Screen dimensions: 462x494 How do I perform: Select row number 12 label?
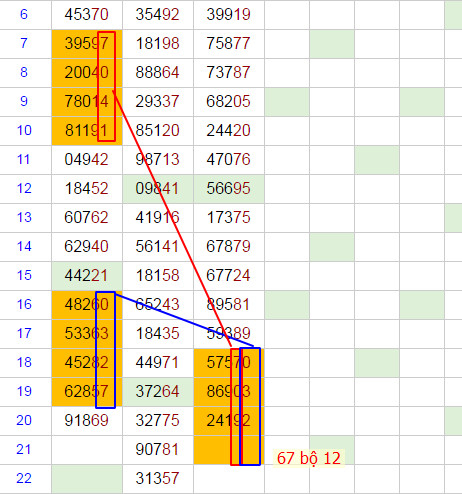coord(24,189)
